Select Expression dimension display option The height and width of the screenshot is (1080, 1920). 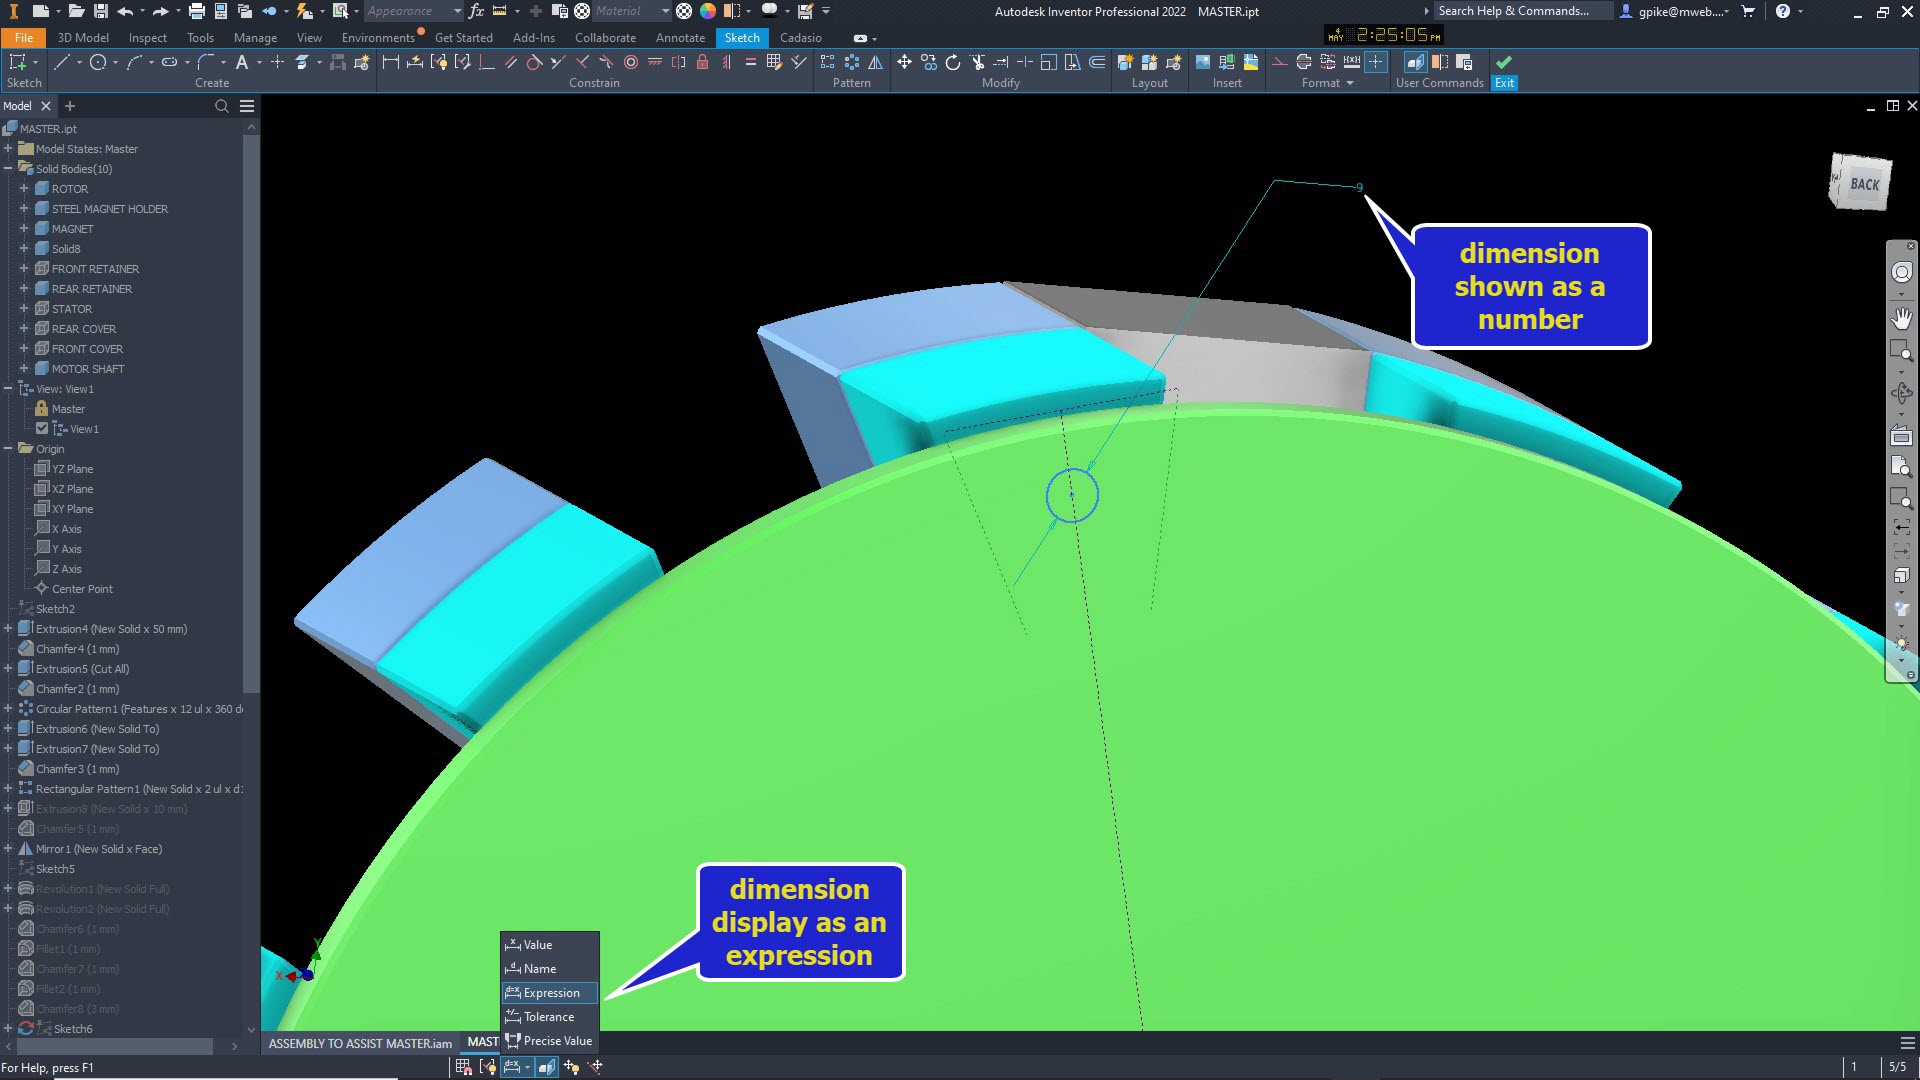click(x=550, y=993)
